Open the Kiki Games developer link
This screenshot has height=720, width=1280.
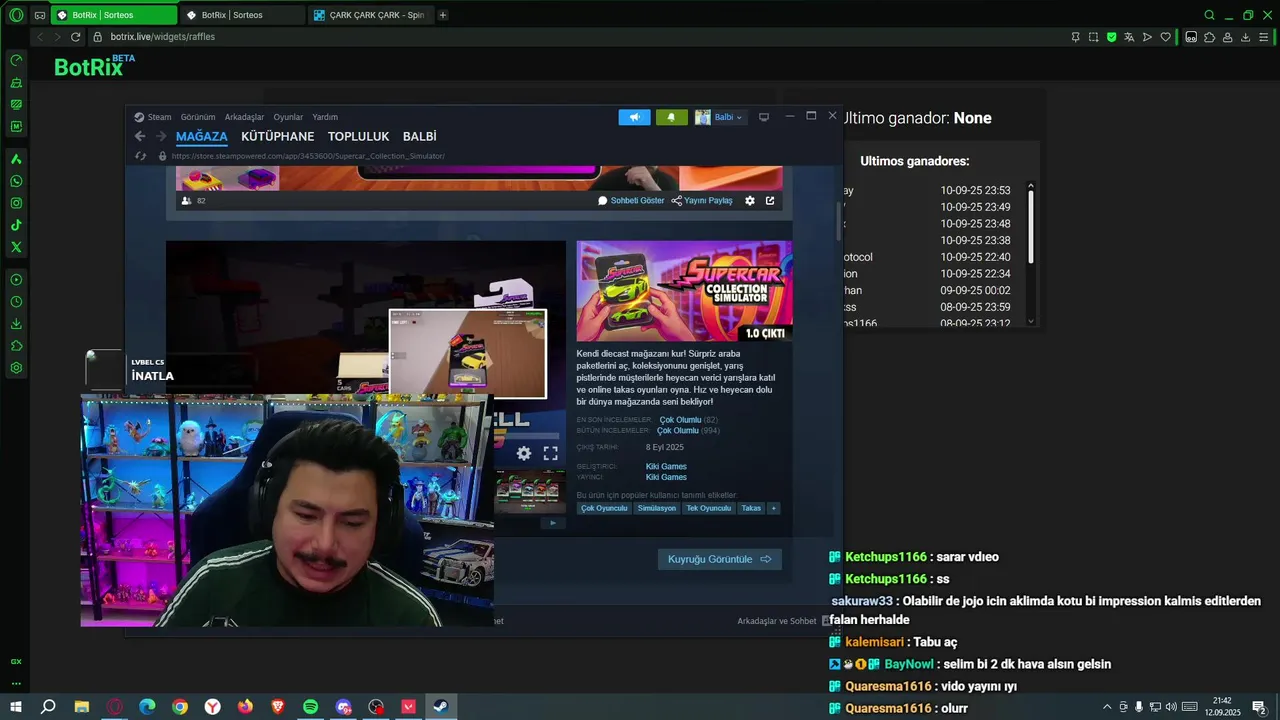coord(666,466)
